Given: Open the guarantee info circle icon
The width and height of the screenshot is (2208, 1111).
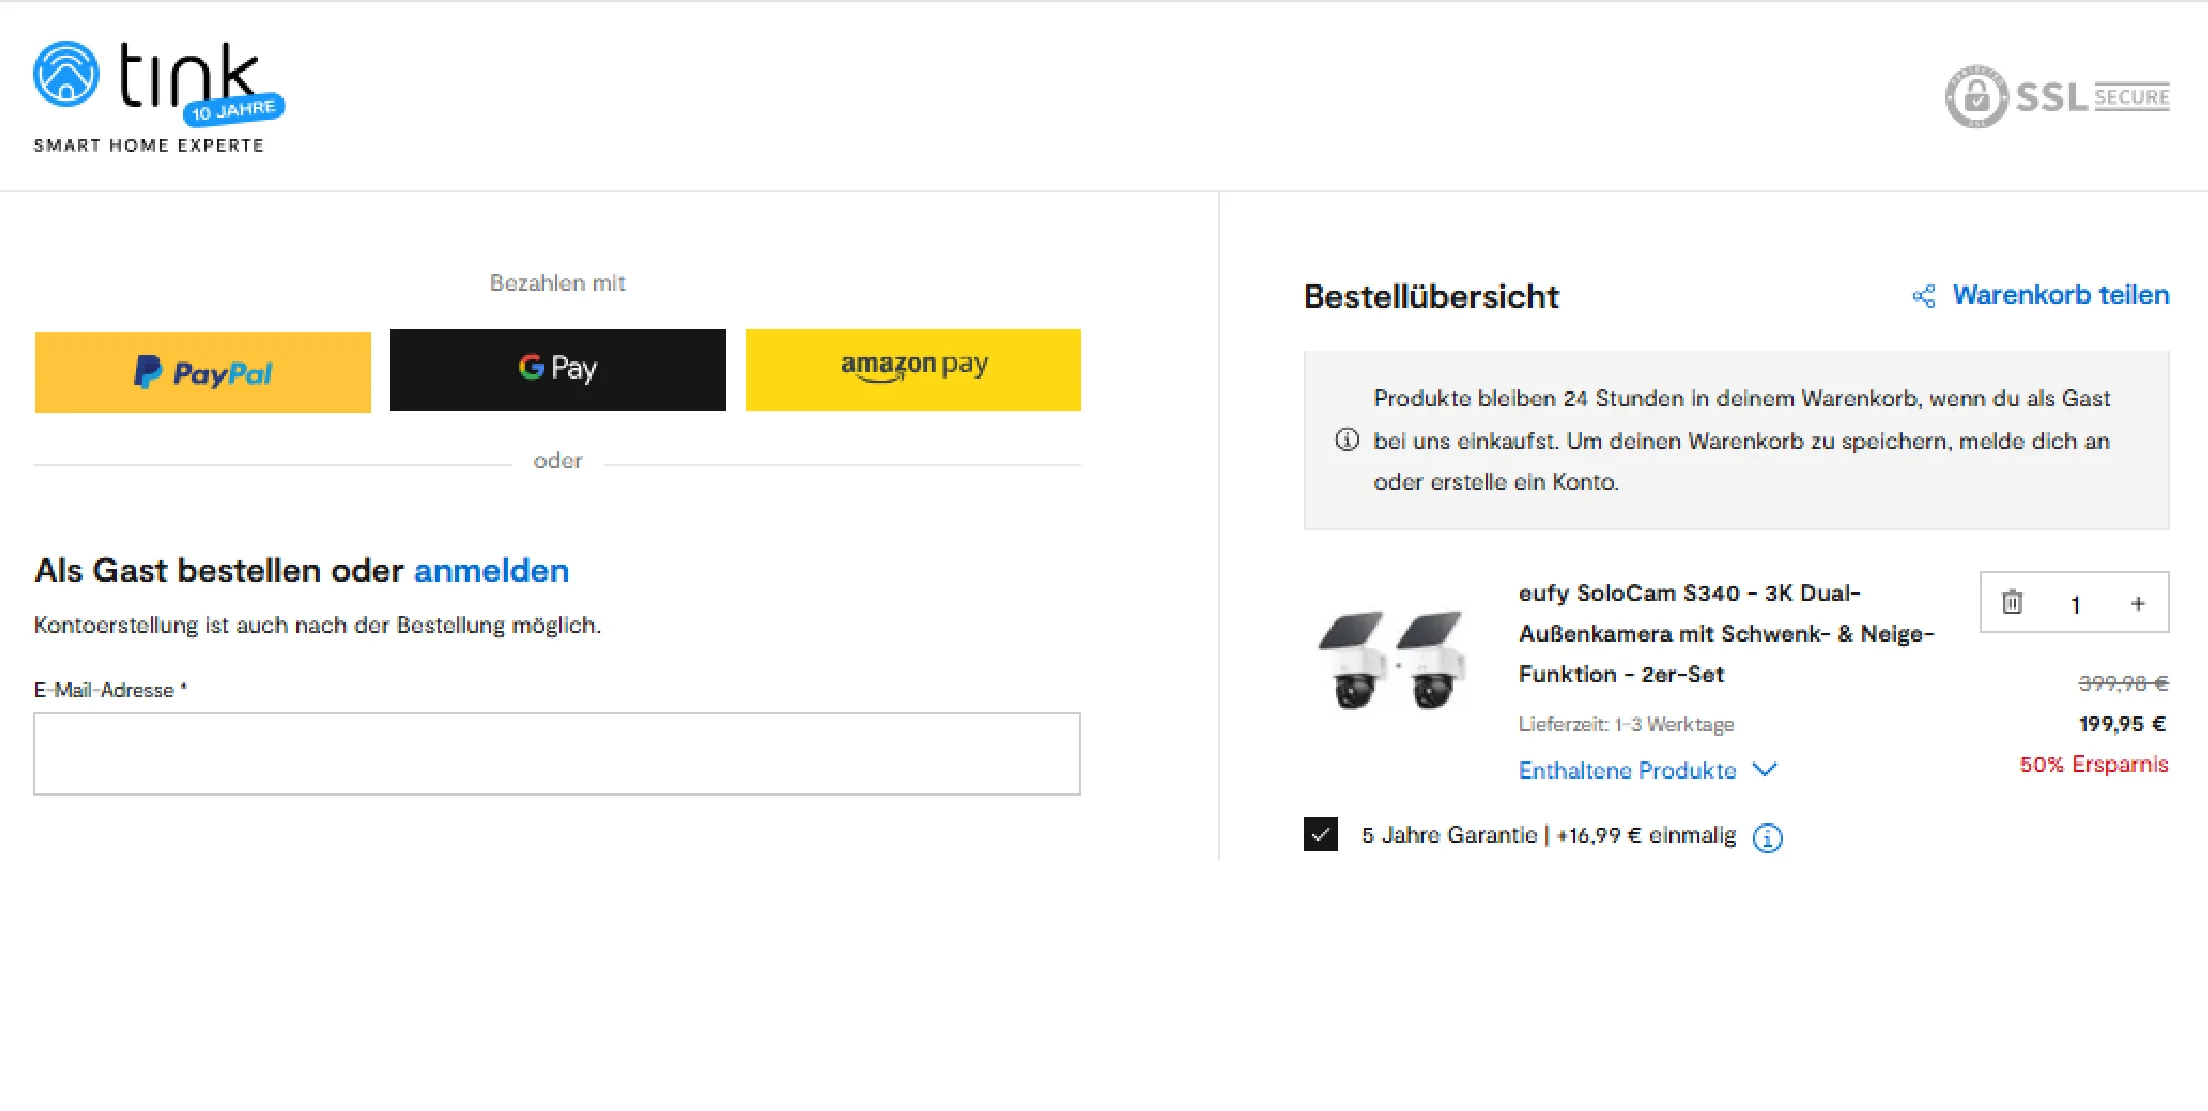Looking at the screenshot, I should pos(1768,837).
